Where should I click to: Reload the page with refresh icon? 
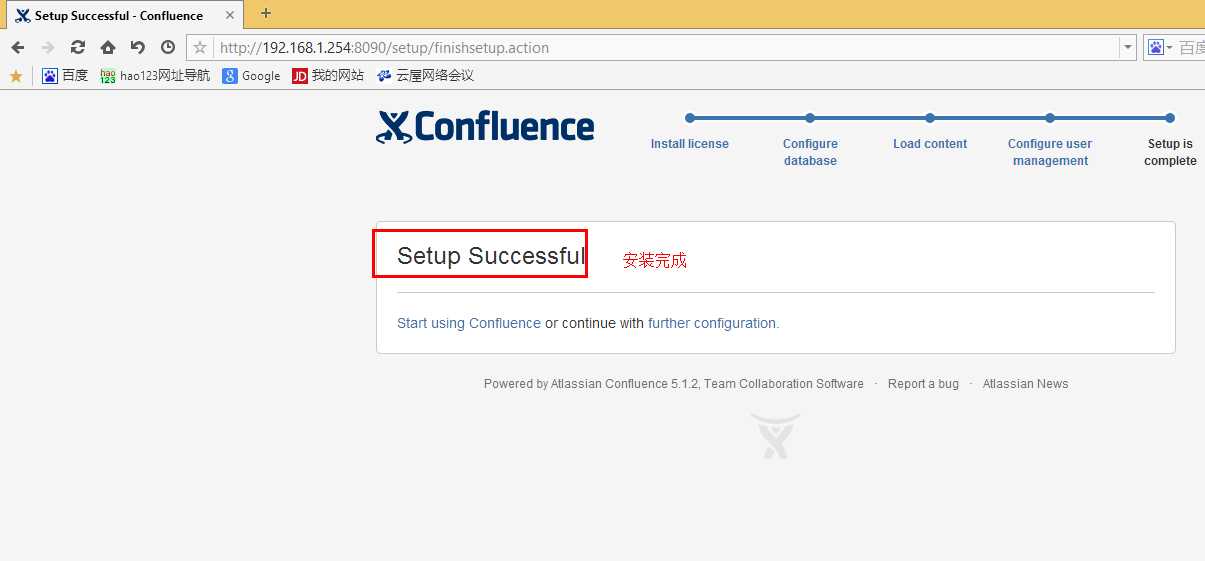pyautogui.click(x=78, y=47)
